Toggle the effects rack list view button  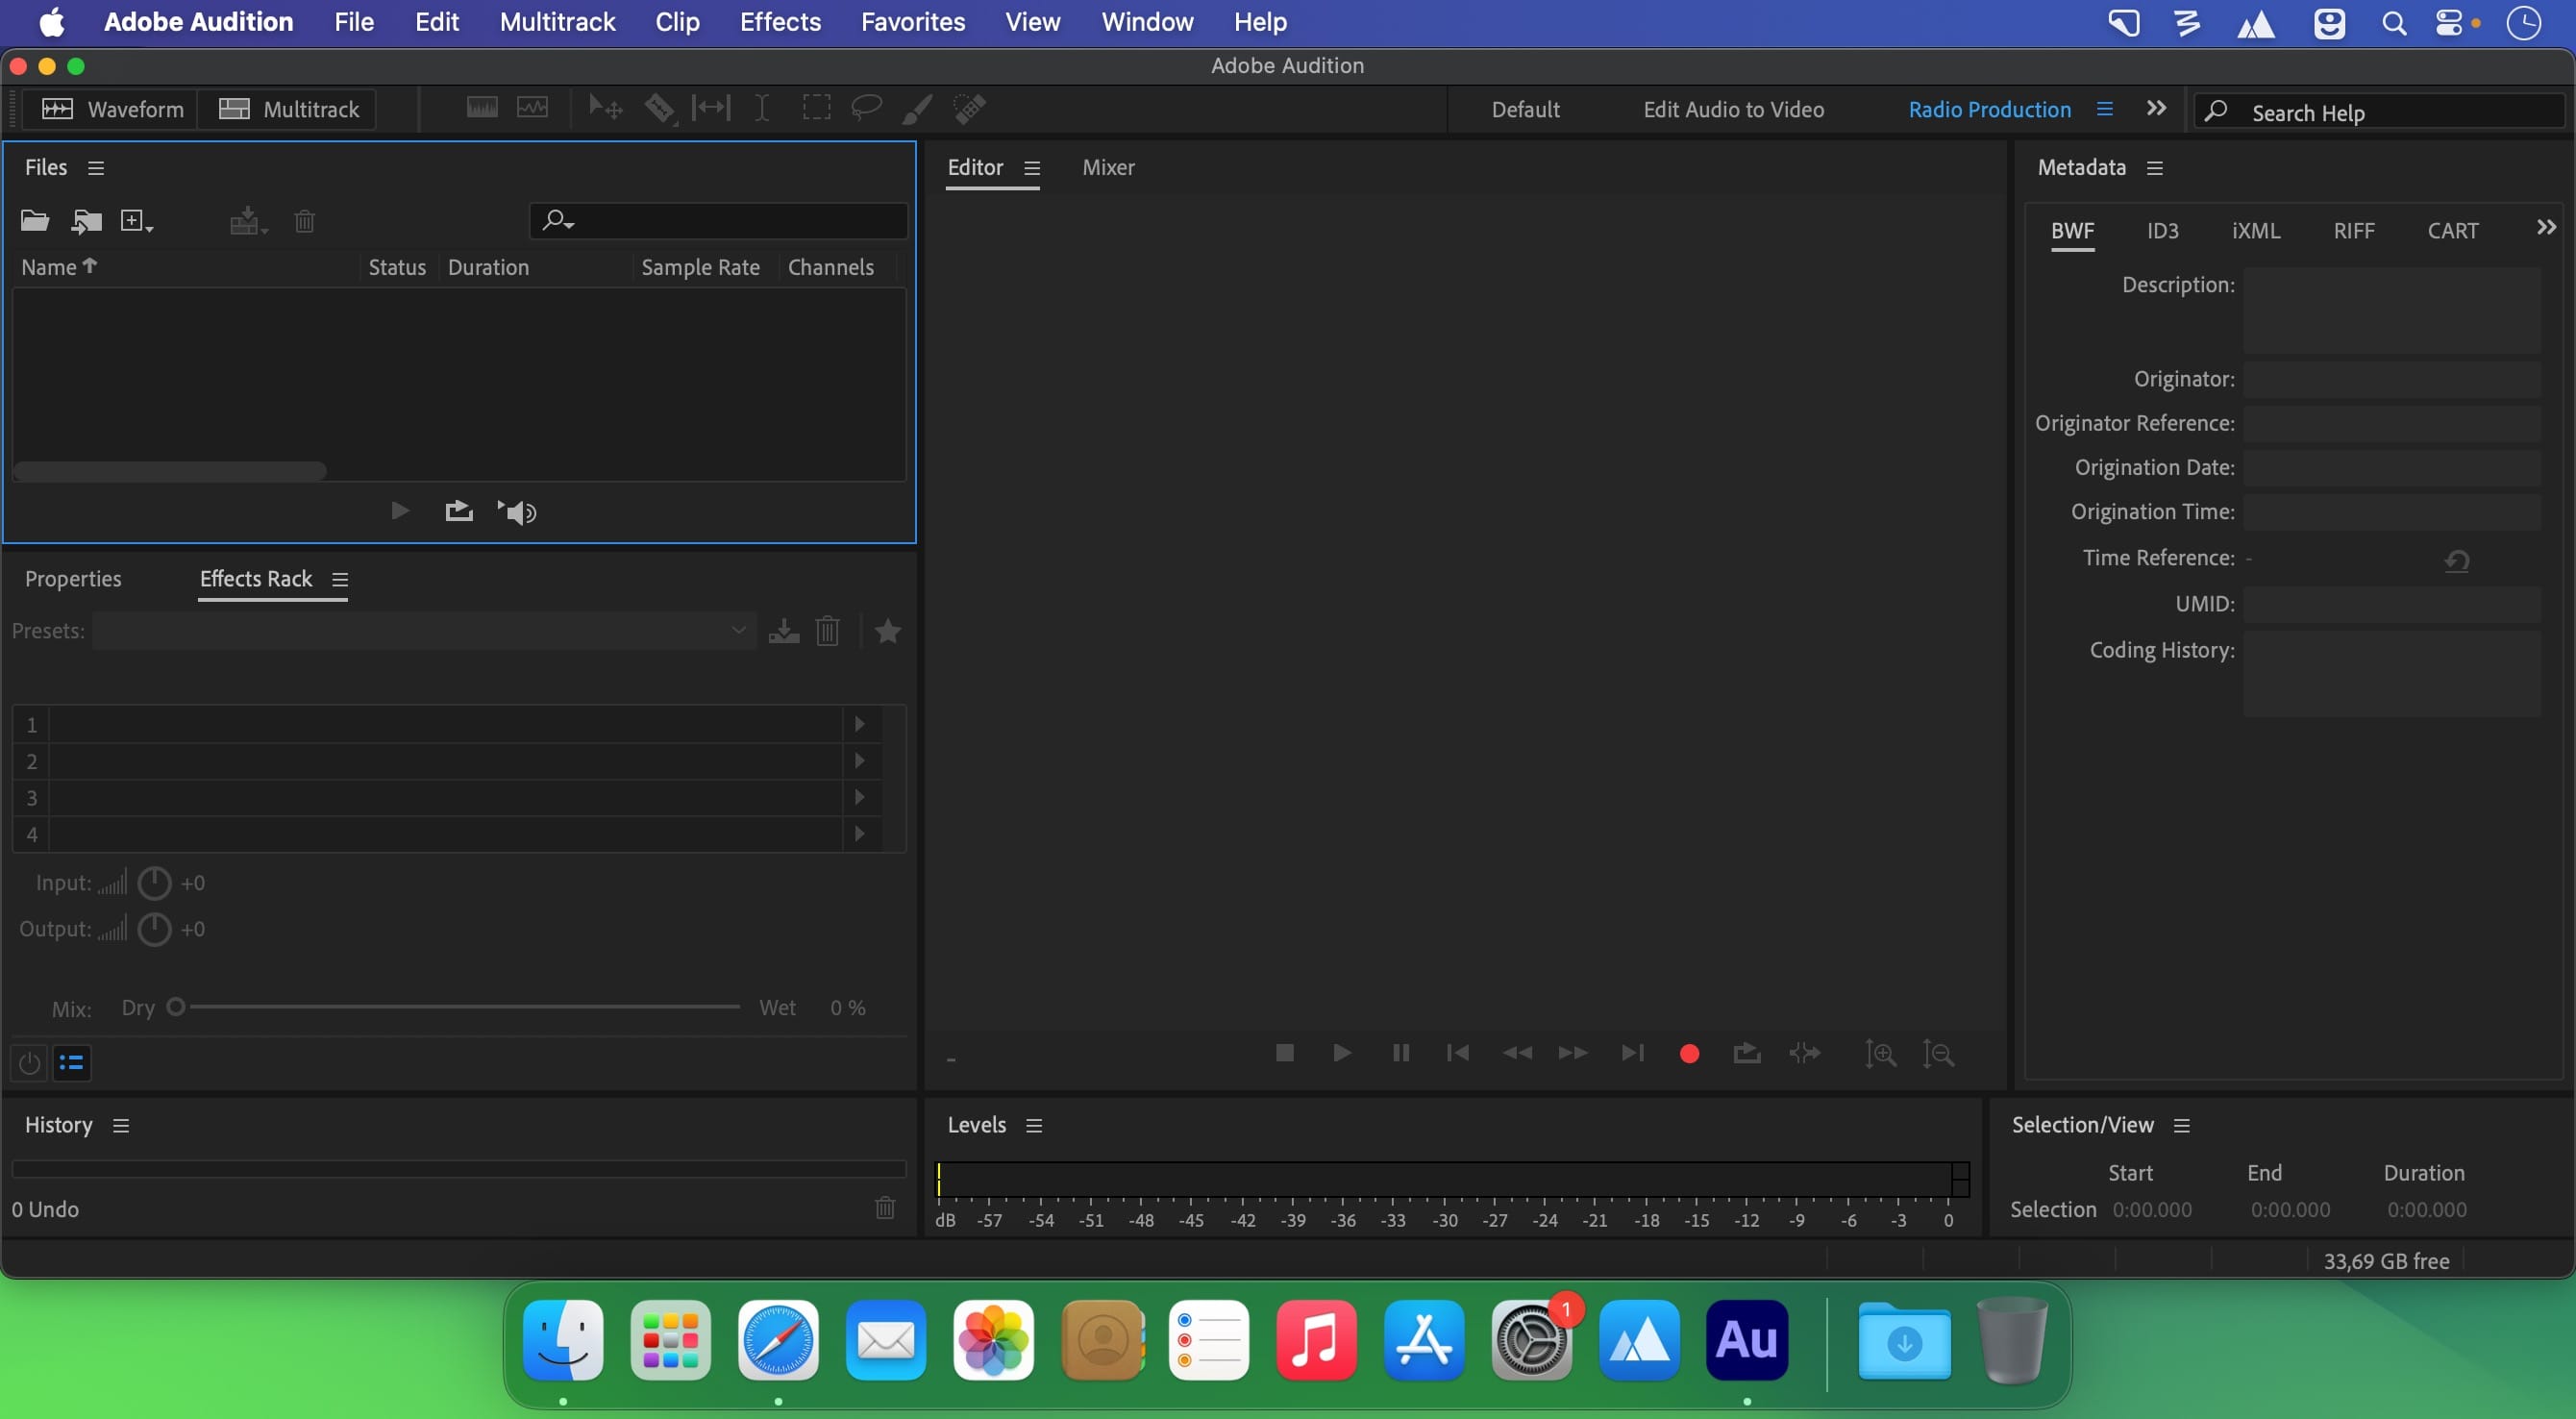71,1062
